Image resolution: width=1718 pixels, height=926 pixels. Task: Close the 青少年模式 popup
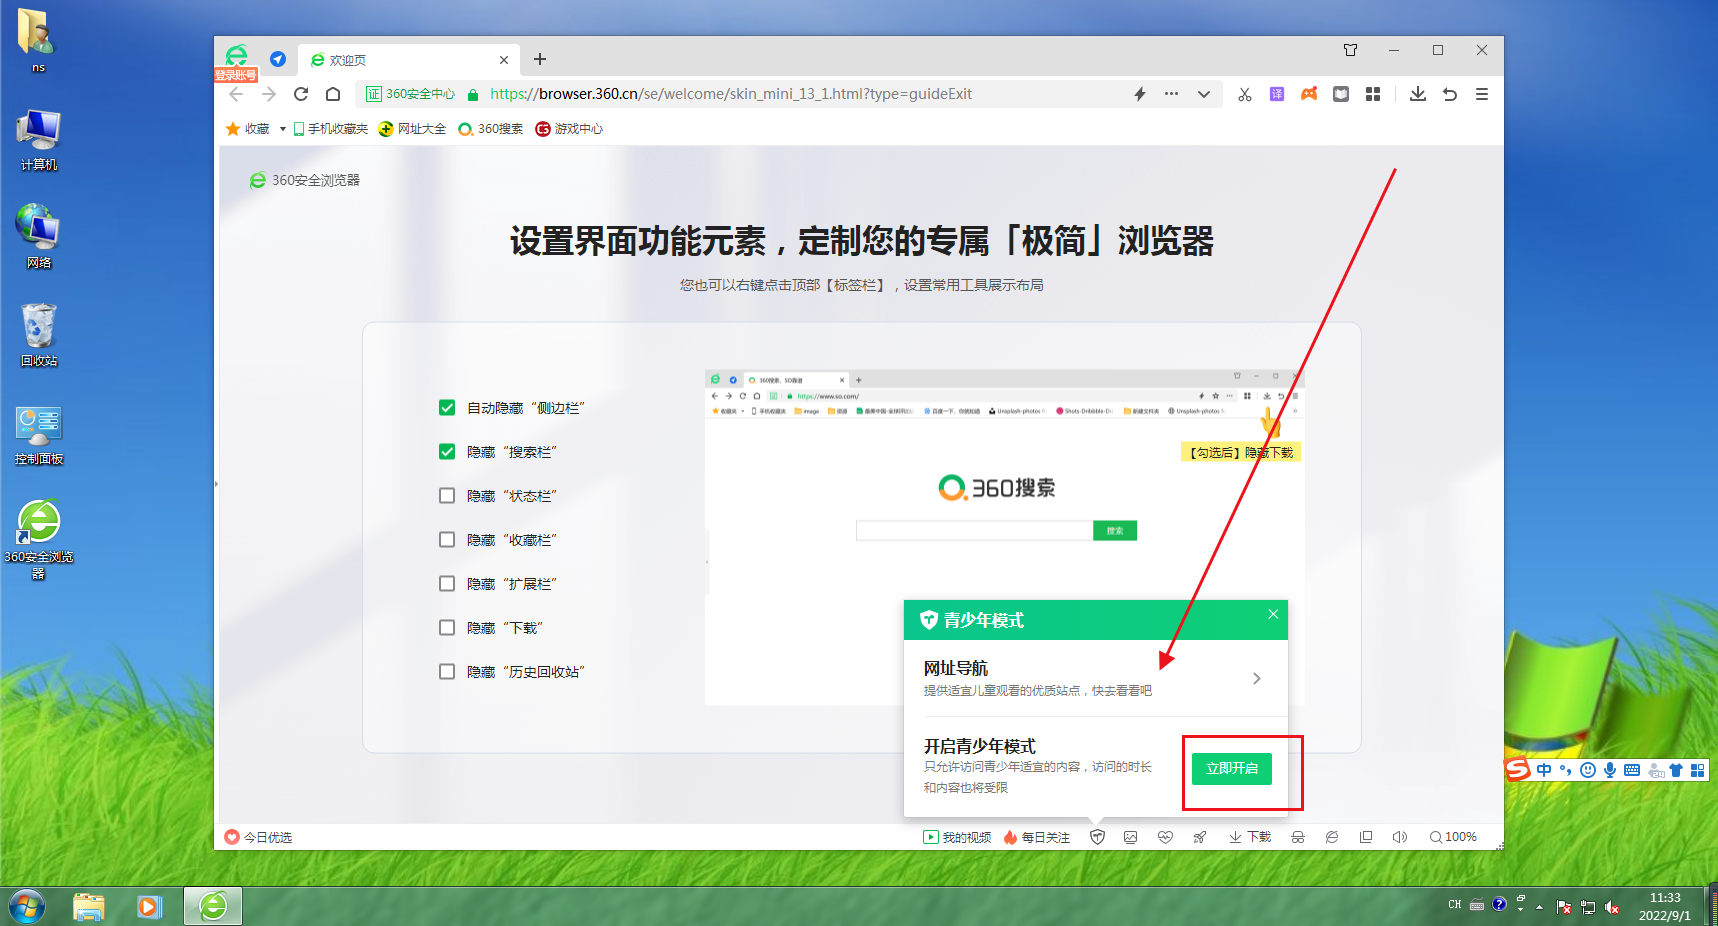coord(1273,614)
